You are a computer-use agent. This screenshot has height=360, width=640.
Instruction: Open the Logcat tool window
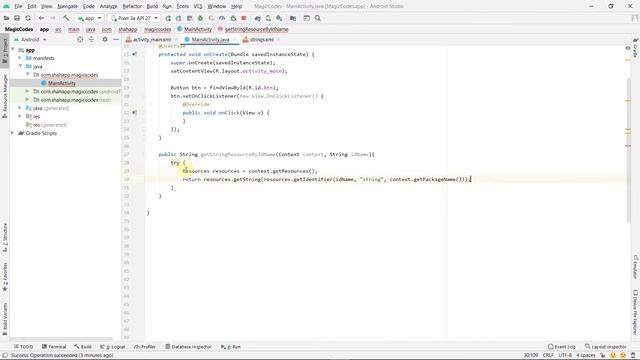(113, 347)
